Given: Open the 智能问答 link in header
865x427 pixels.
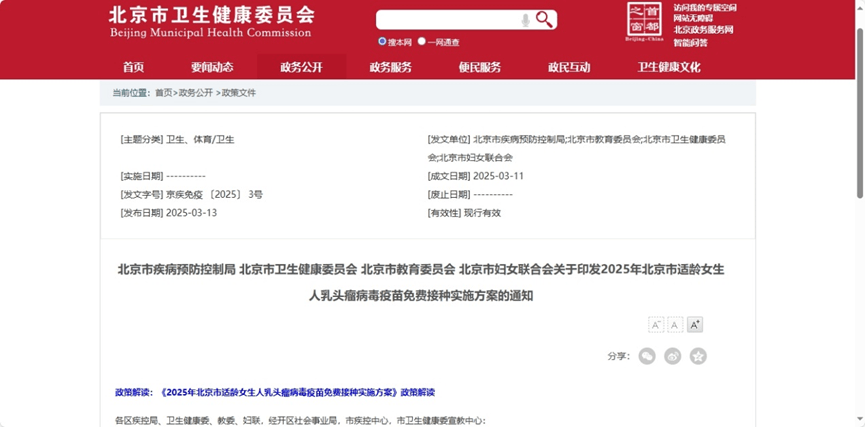Looking at the screenshot, I should pos(690,42).
